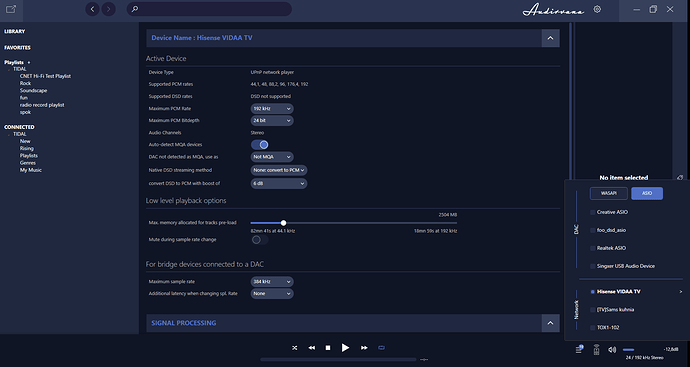
Task: Add a playlist with the plus icon
Action: coord(29,62)
